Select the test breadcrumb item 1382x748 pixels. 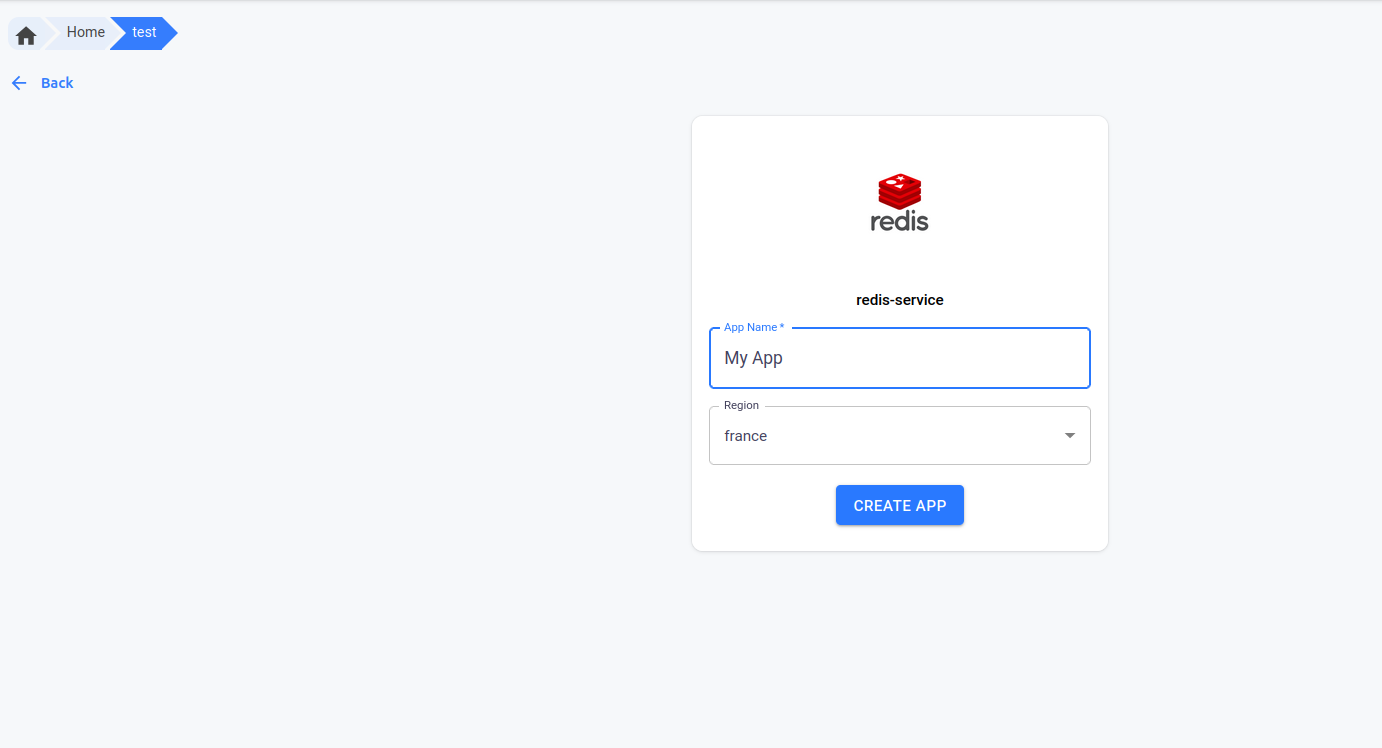click(144, 33)
